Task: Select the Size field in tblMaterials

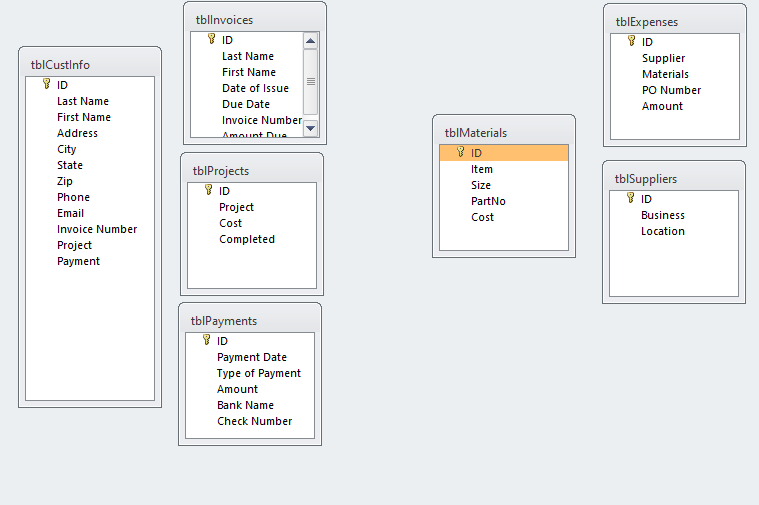Action: (504, 185)
